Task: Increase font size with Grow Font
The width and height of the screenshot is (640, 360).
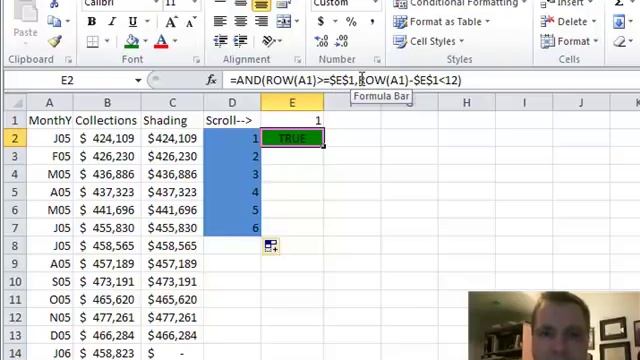Action: (171, 22)
